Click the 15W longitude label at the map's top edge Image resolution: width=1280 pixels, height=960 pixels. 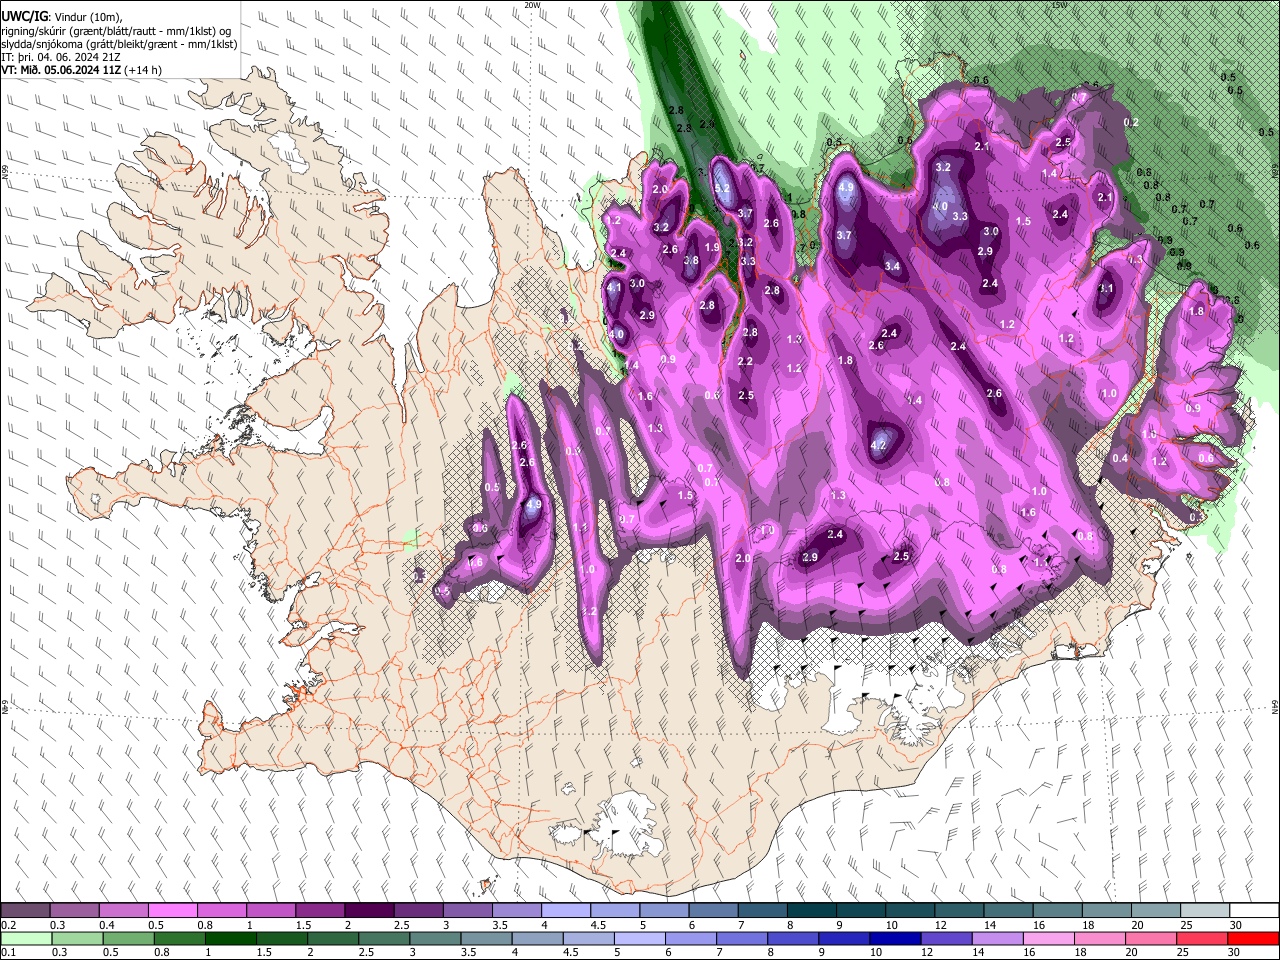tap(1059, 5)
